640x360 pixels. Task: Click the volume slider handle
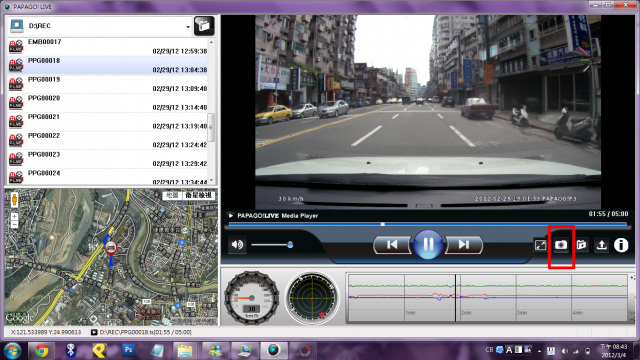coord(290,245)
